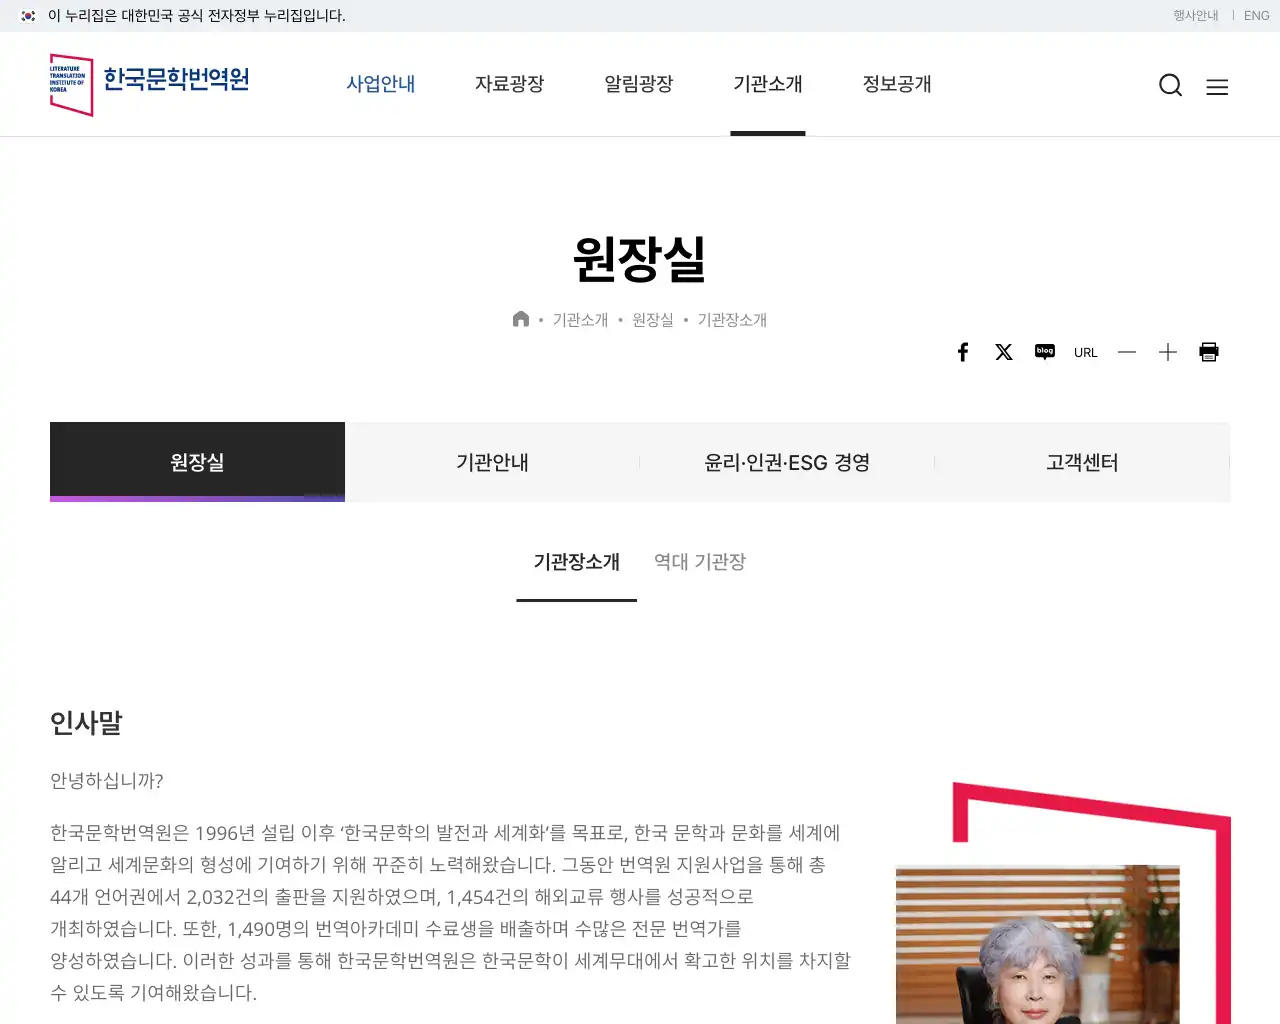Open the site search
1280x1024 pixels.
[1170, 85]
